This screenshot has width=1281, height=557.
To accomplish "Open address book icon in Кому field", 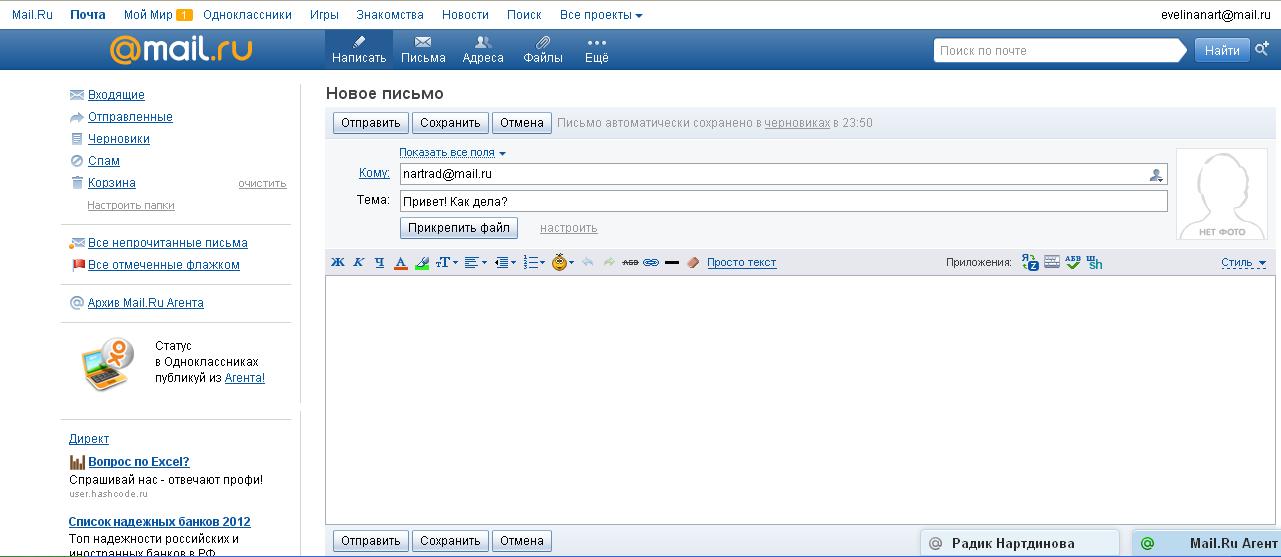I will (x=1157, y=174).
